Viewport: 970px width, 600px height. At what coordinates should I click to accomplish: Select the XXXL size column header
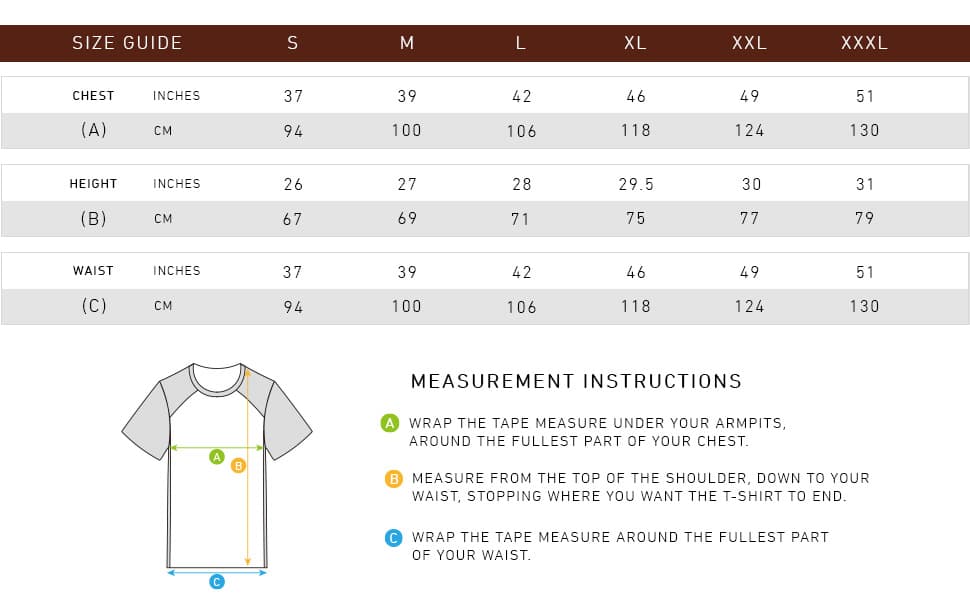[x=864, y=43]
